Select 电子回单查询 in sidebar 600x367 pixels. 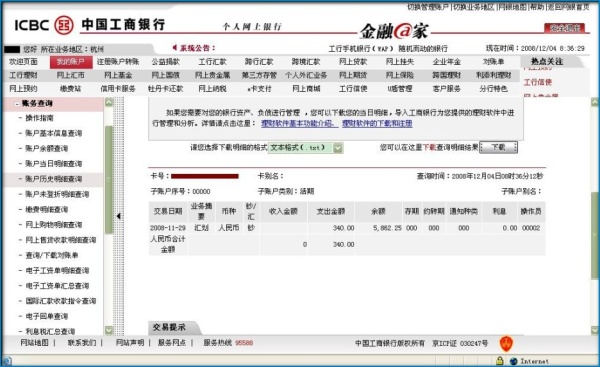(x=47, y=316)
